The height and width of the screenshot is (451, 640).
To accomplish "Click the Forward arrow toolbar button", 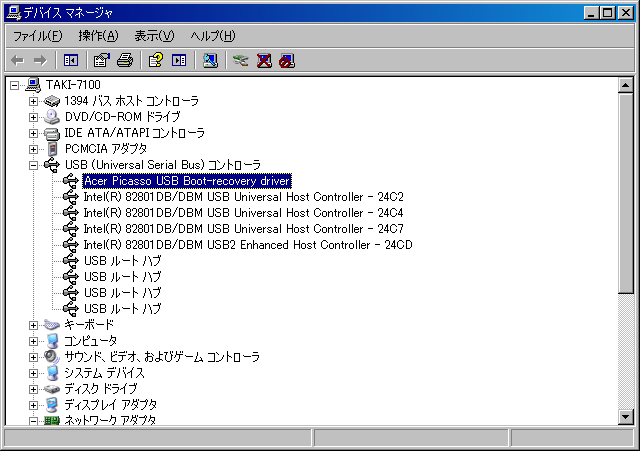I will click(x=40, y=61).
